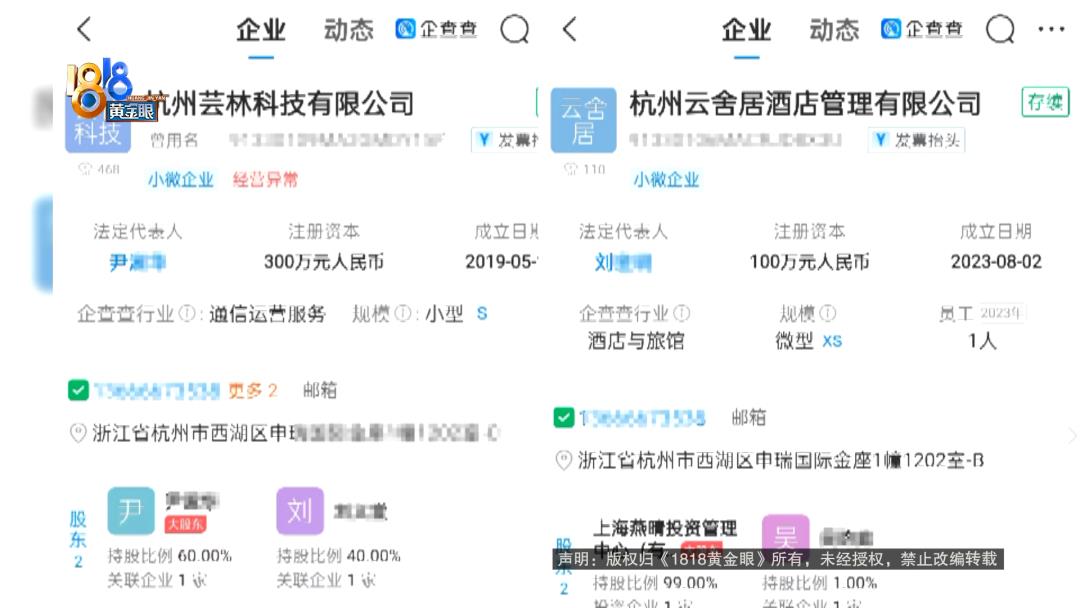The image size is (1080, 608).
Task: Tap company title 杭州芸林科技有限公司
Action: pos(280,104)
